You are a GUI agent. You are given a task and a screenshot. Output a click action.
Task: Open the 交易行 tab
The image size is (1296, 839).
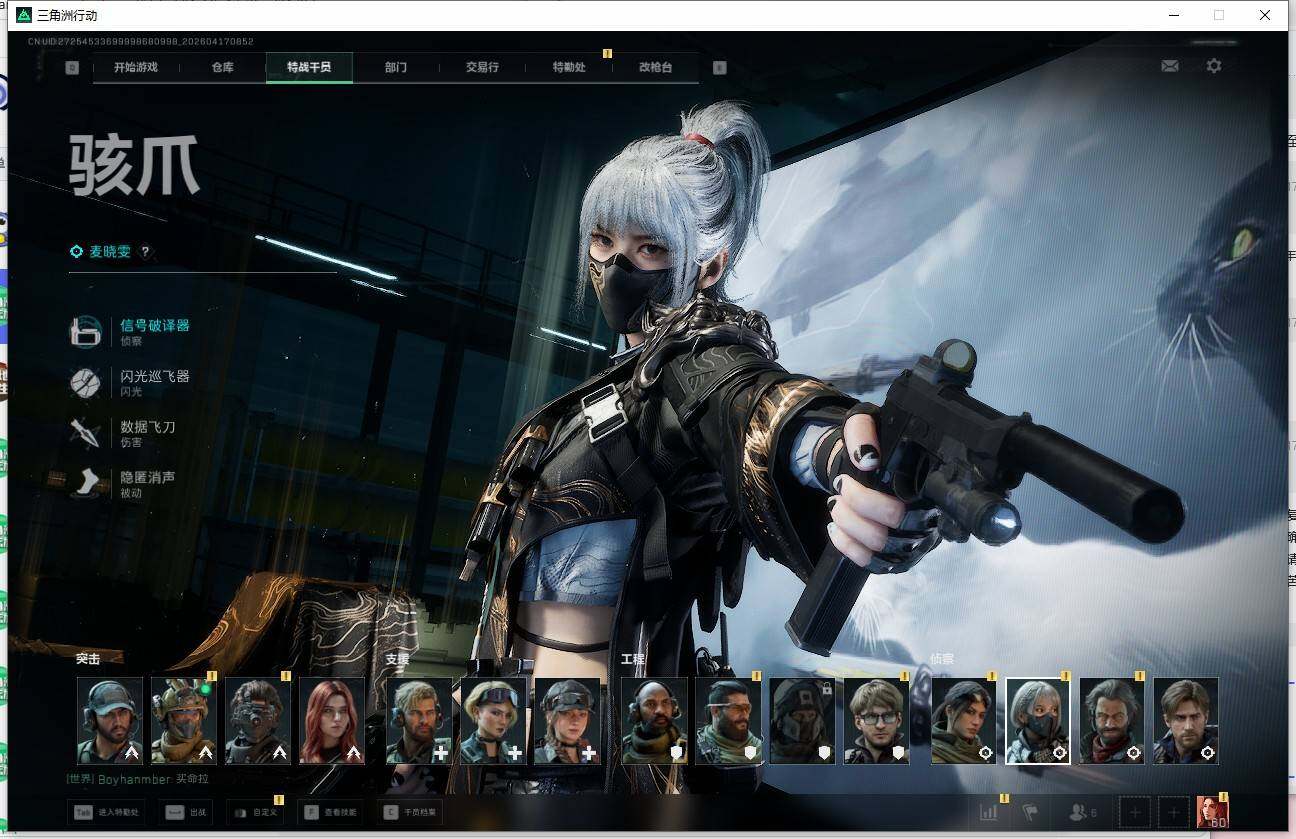tap(482, 68)
